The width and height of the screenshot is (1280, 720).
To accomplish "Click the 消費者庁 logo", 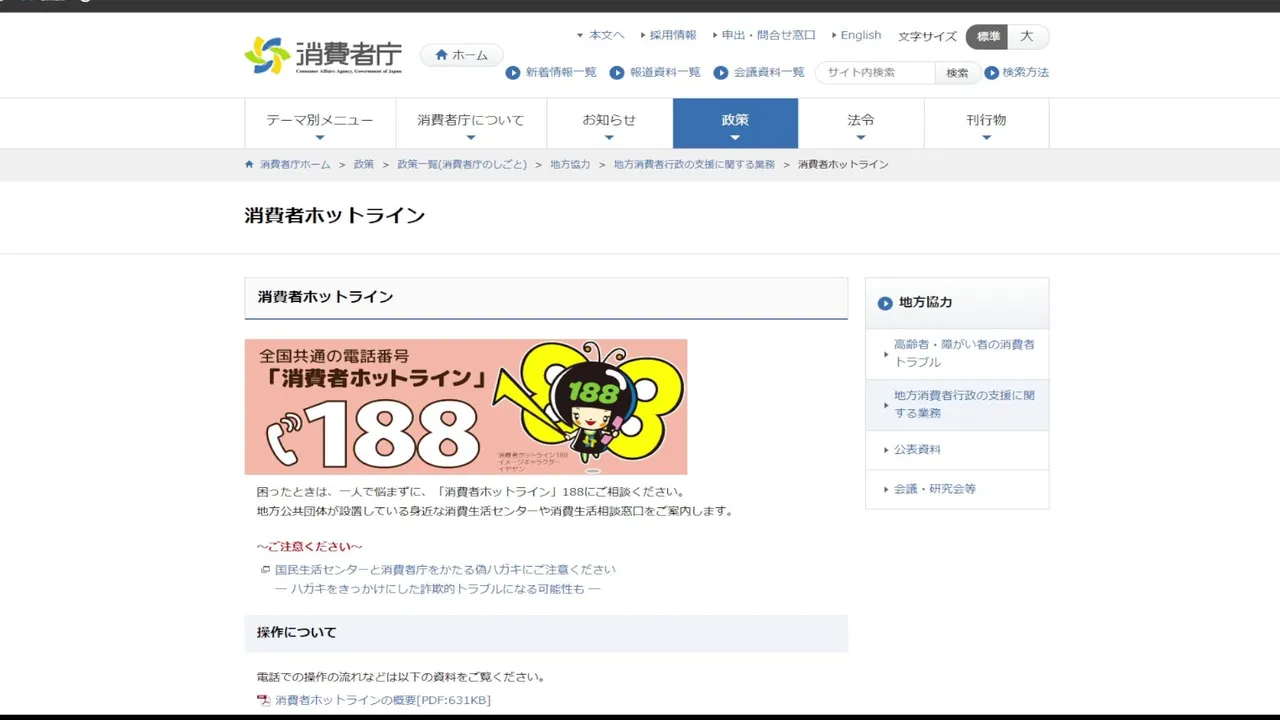I will pyautogui.click(x=323, y=56).
